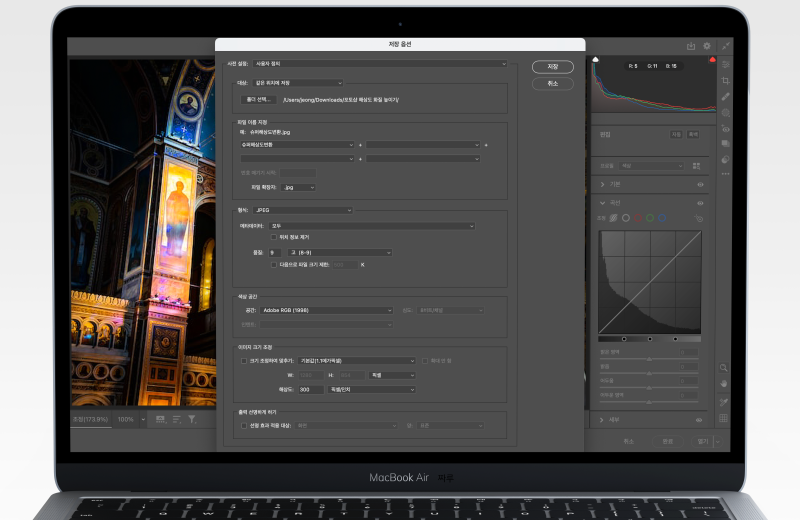Open Camera Raw preferences gear icon
The width and height of the screenshot is (800, 520).
(707, 46)
